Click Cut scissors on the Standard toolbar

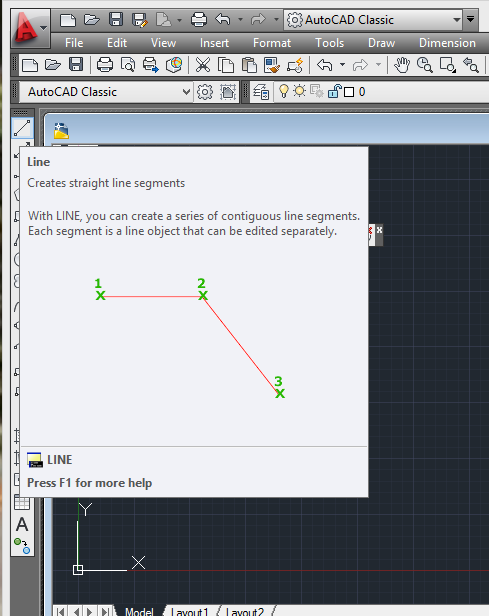point(203,65)
